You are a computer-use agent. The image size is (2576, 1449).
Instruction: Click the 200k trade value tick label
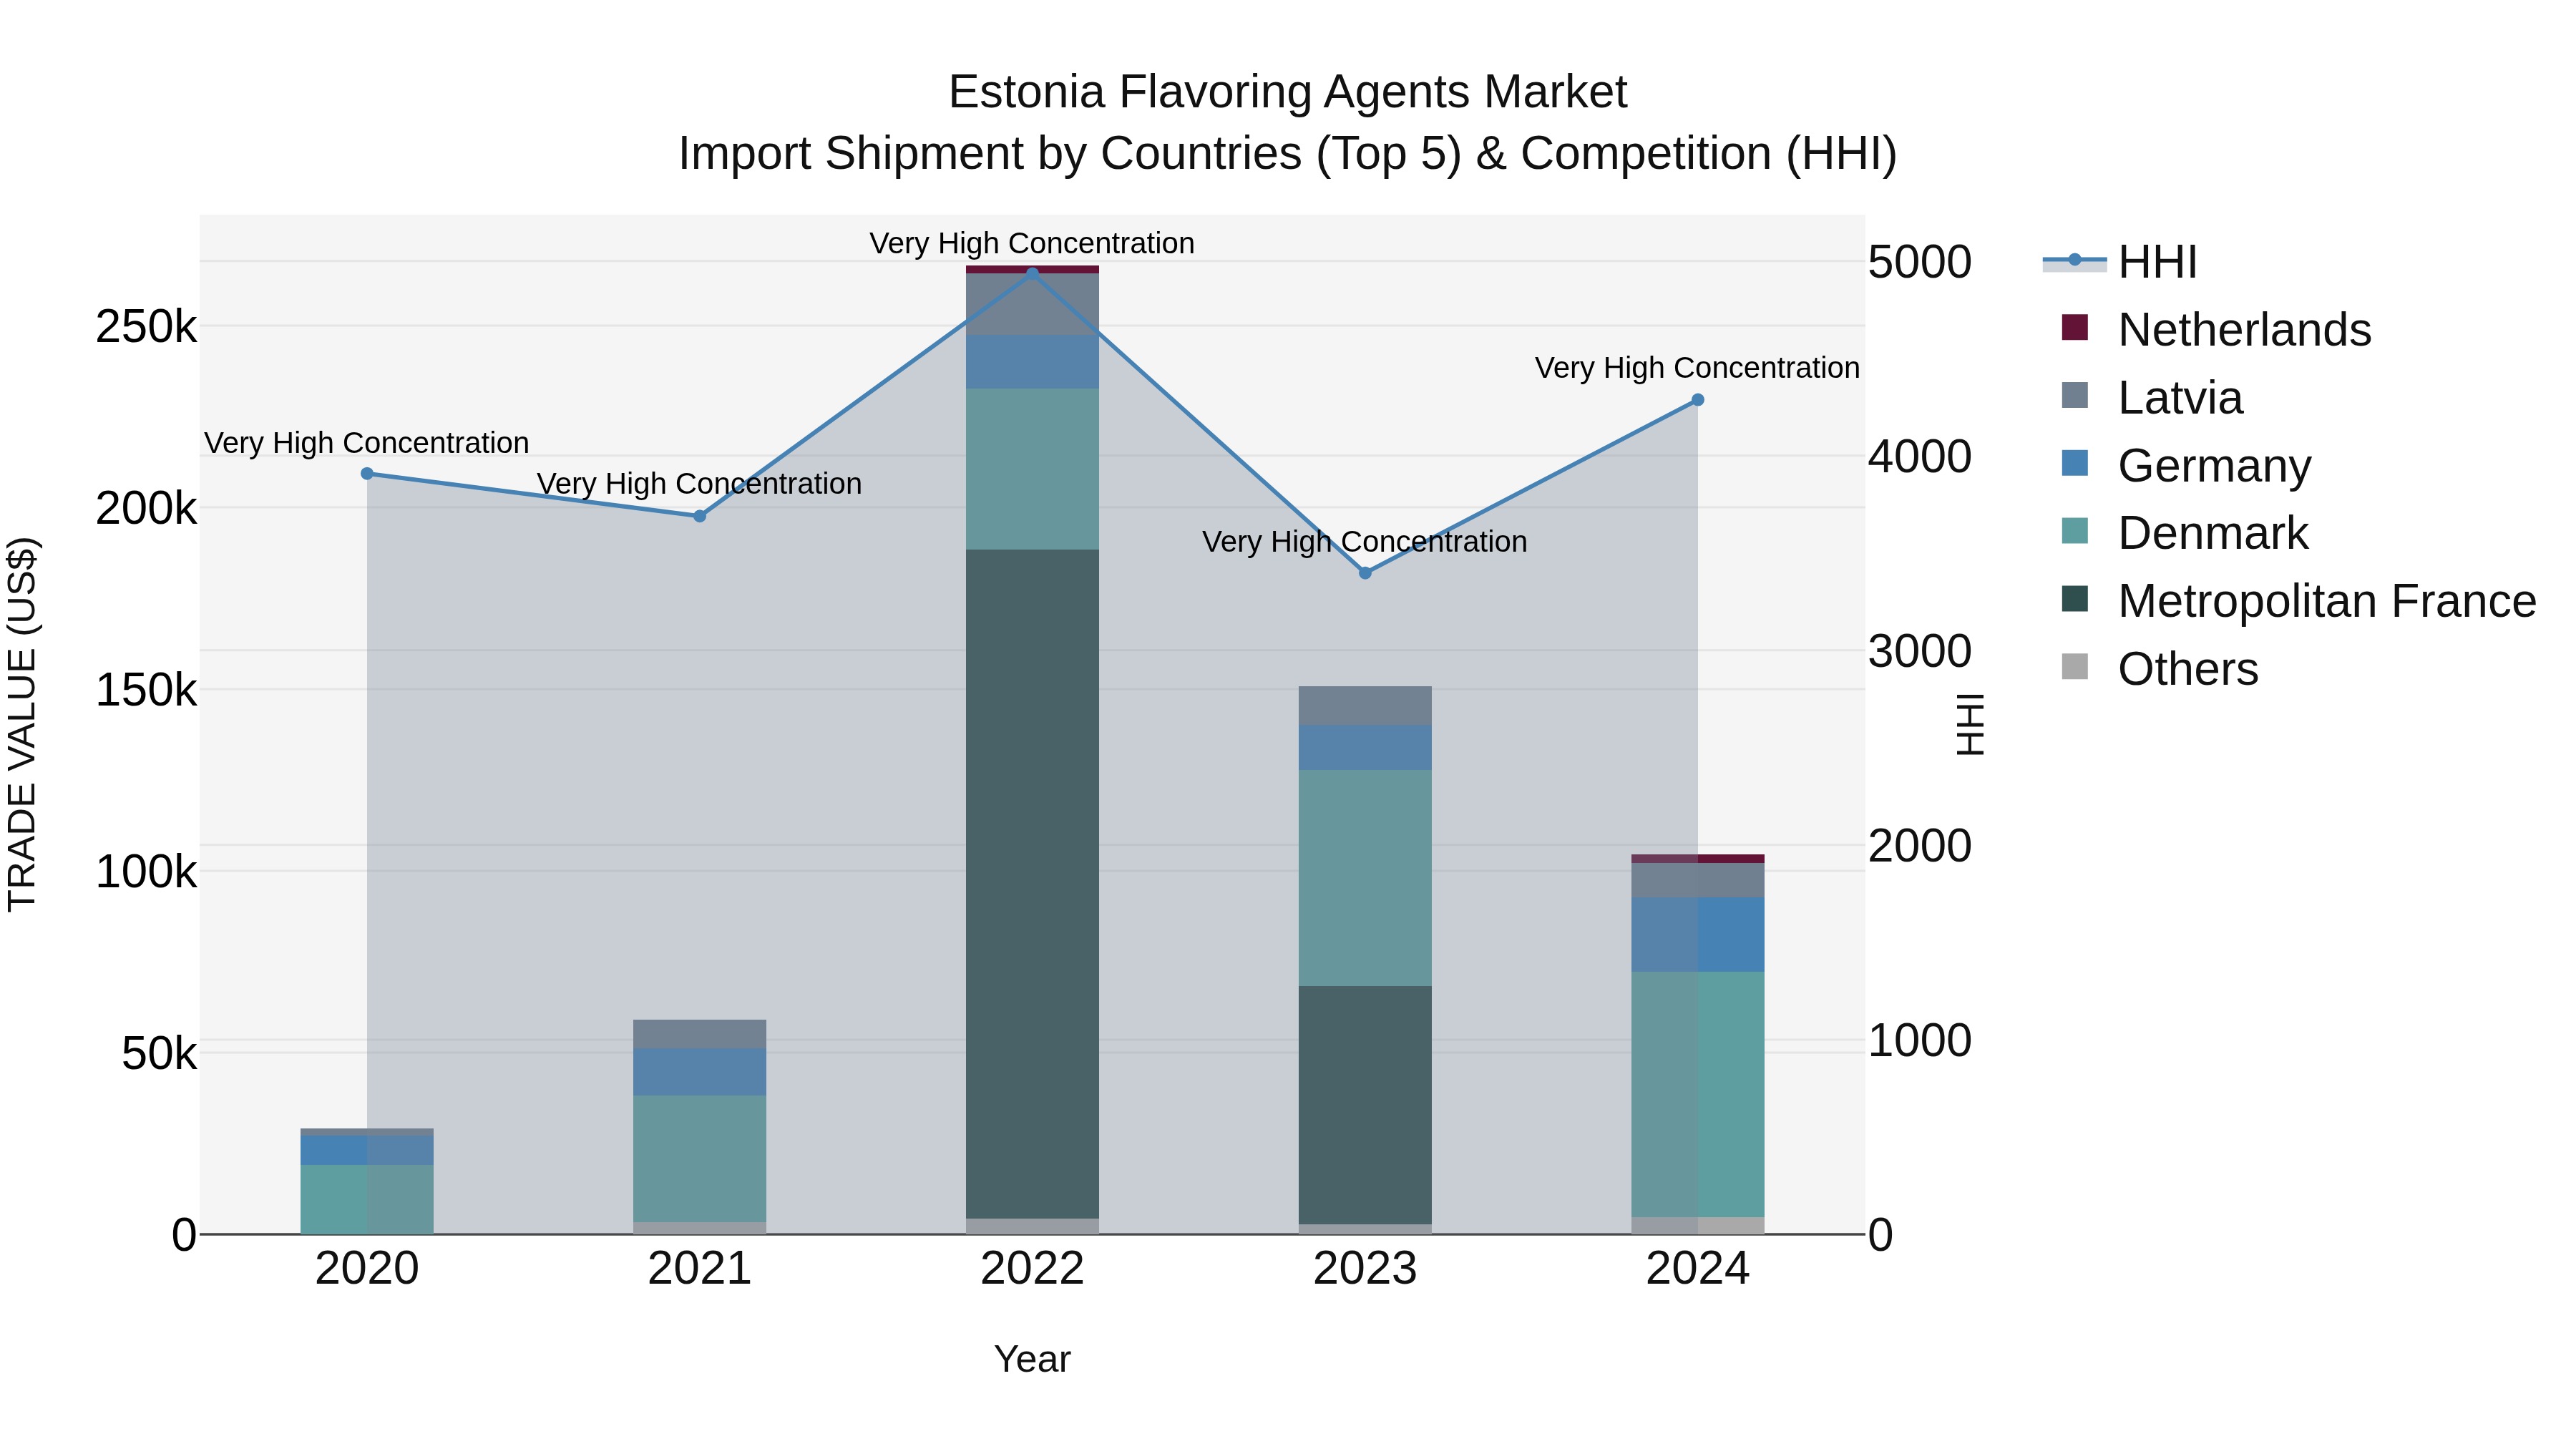(146, 509)
